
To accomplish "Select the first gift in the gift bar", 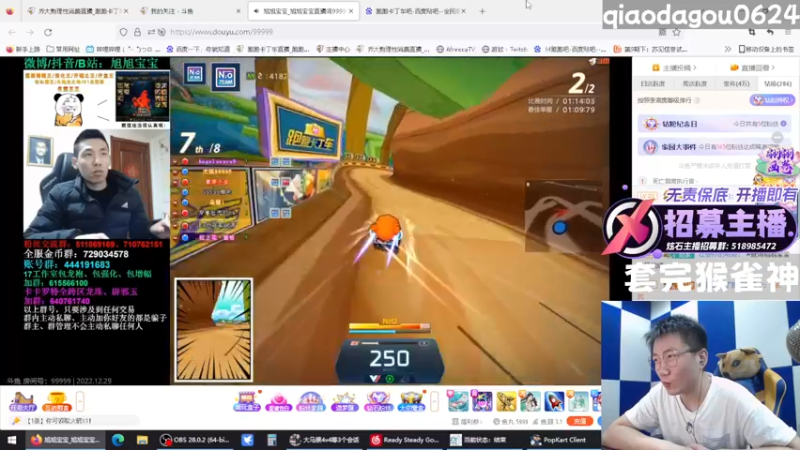I will [x=458, y=402].
